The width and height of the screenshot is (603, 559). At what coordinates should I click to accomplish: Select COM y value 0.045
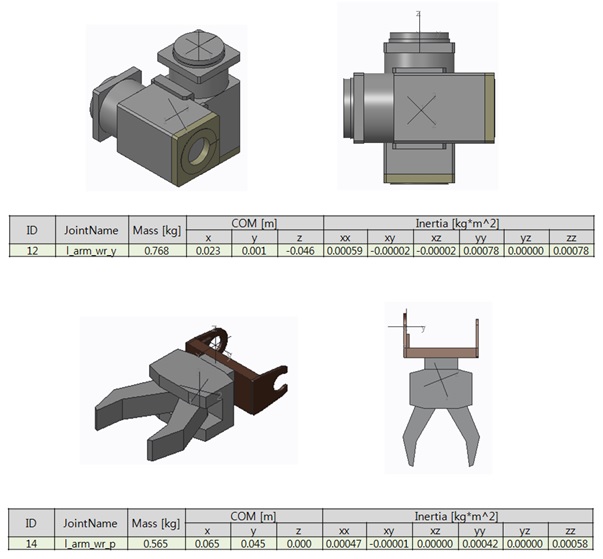[x=253, y=544]
